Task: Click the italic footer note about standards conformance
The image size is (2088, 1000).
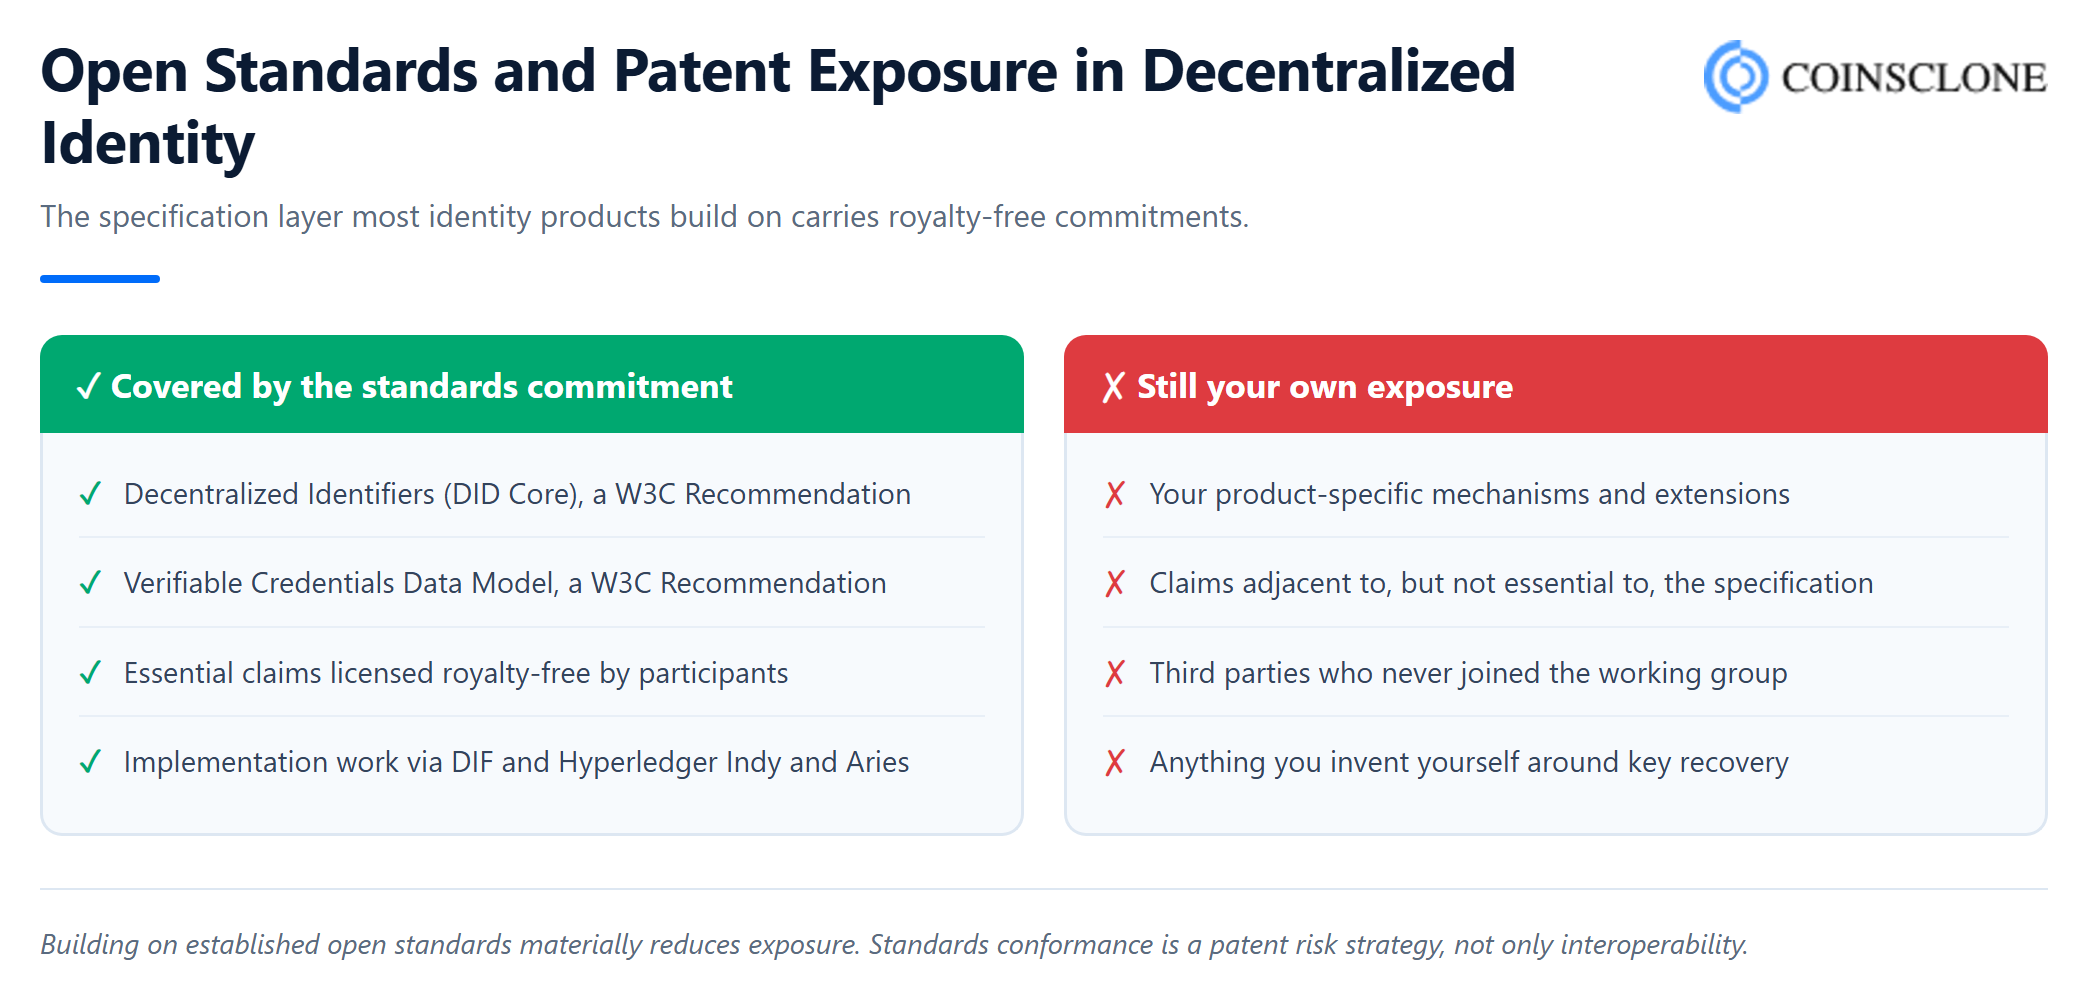Action: click(894, 945)
